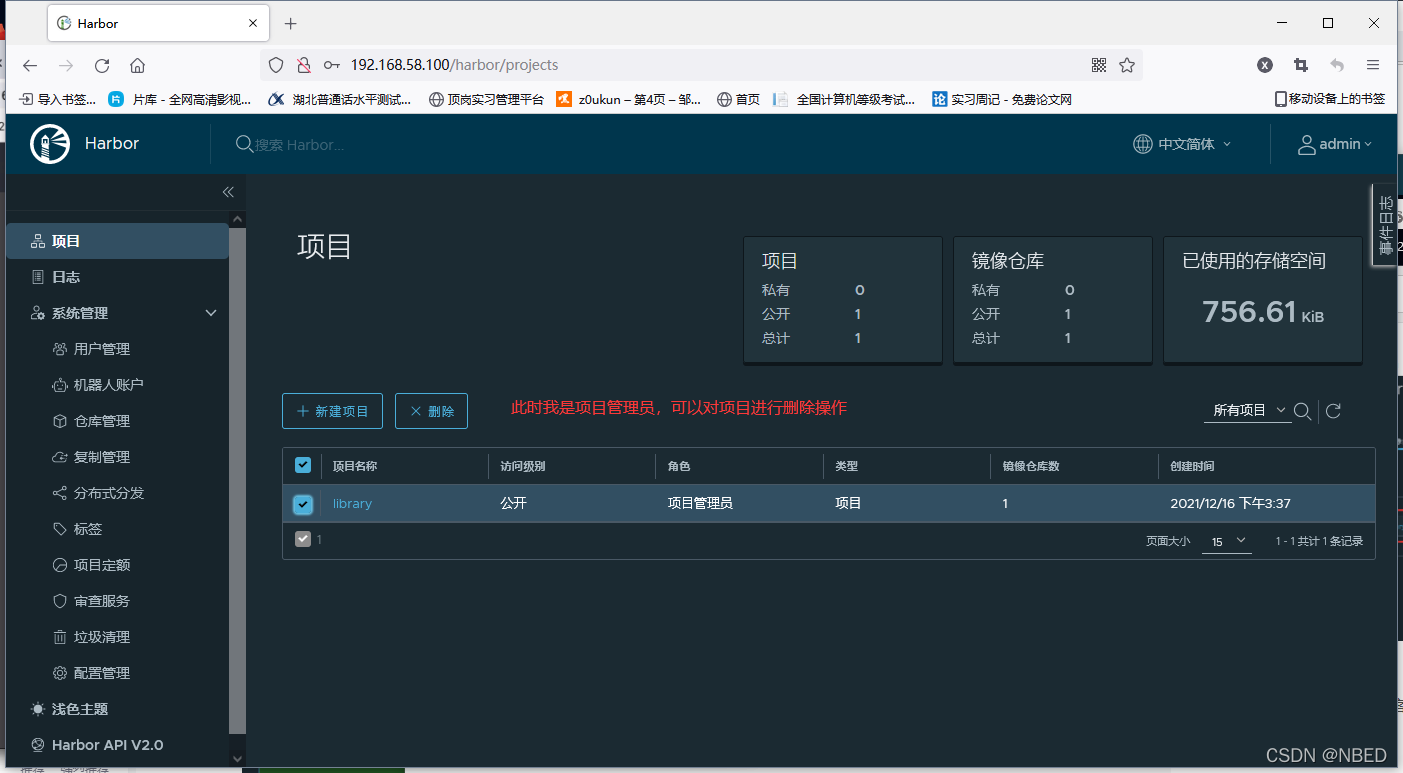The height and width of the screenshot is (773, 1403).
Task: Click the refresh icon above the project list
Action: (x=1333, y=410)
